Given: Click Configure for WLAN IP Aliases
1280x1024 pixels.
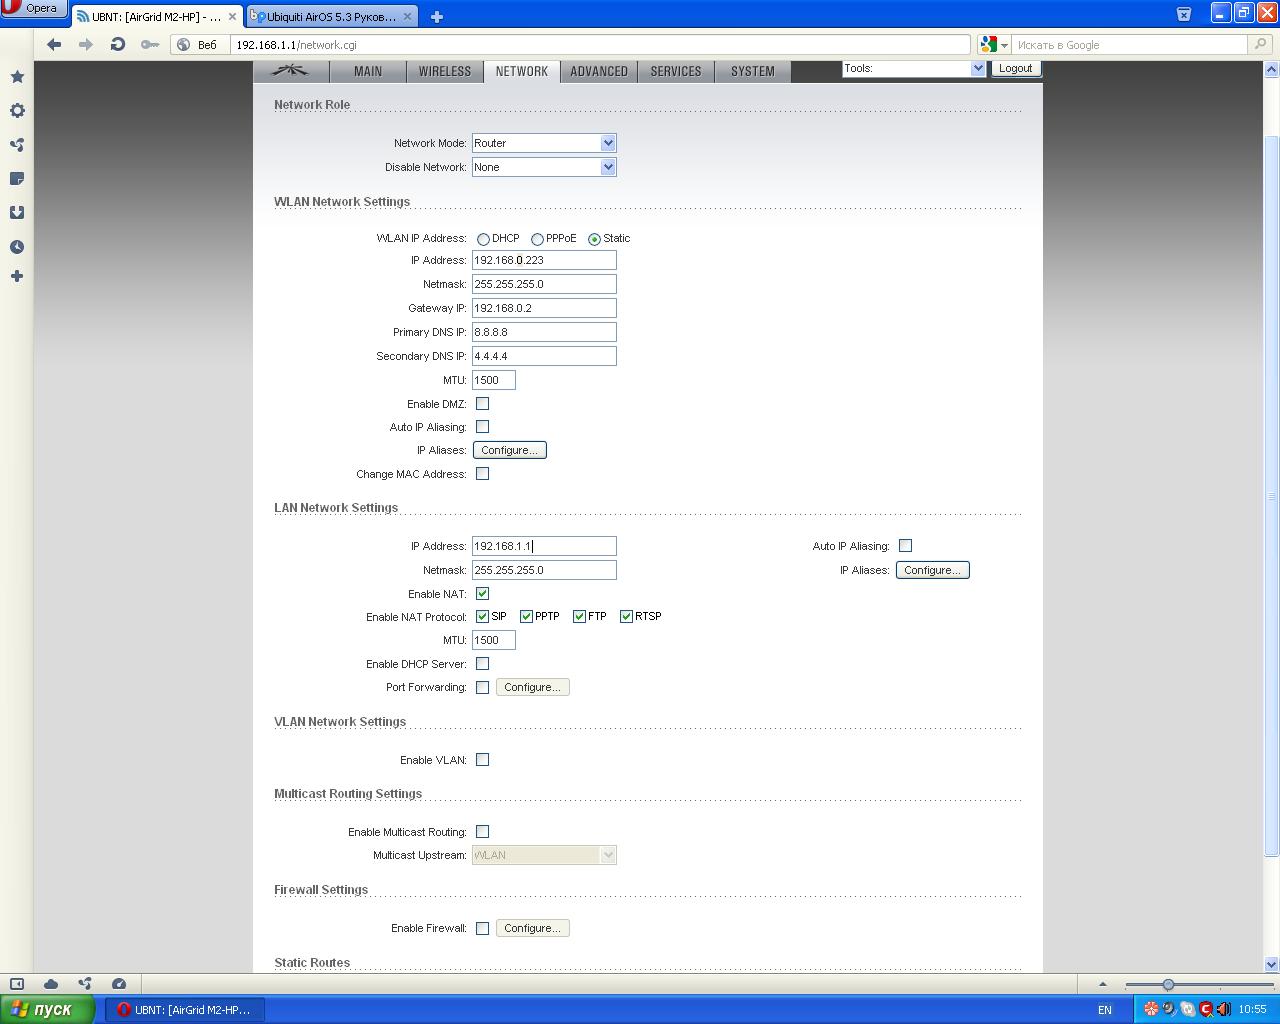Looking at the screenshot, I should point(510,450).
